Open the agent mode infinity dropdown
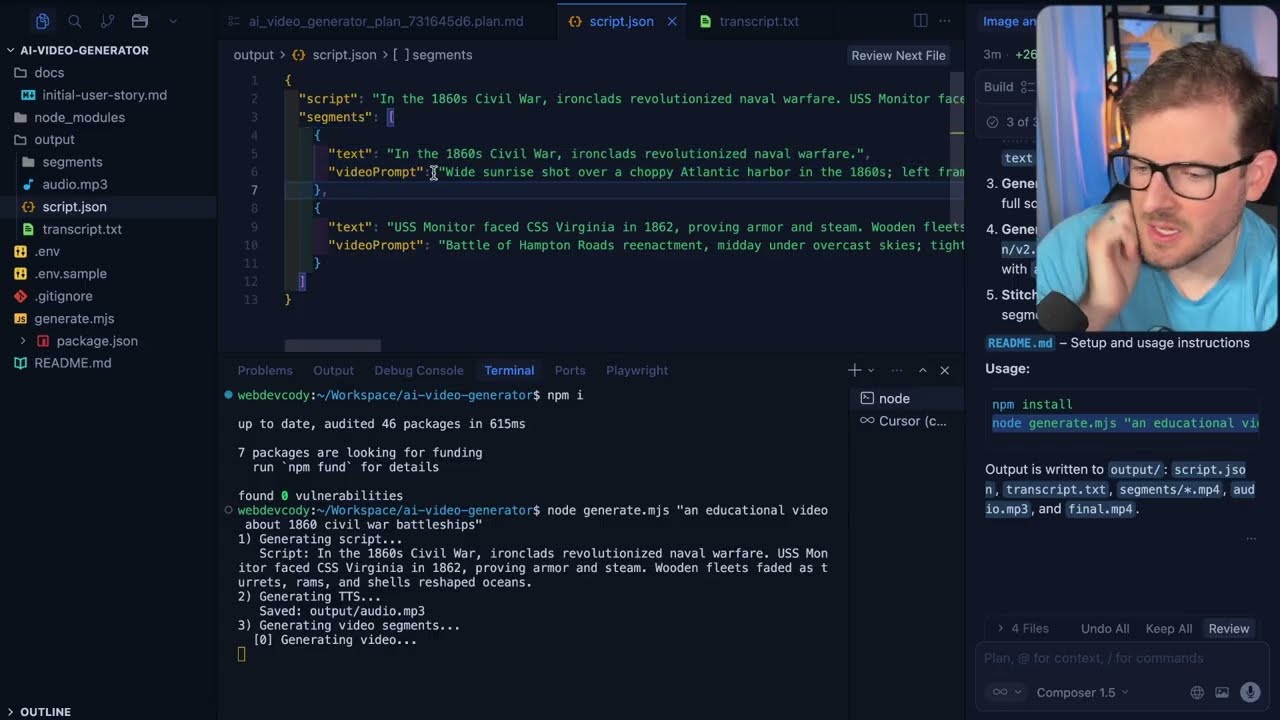The image size is (1280, 720). coord(1007,692)
